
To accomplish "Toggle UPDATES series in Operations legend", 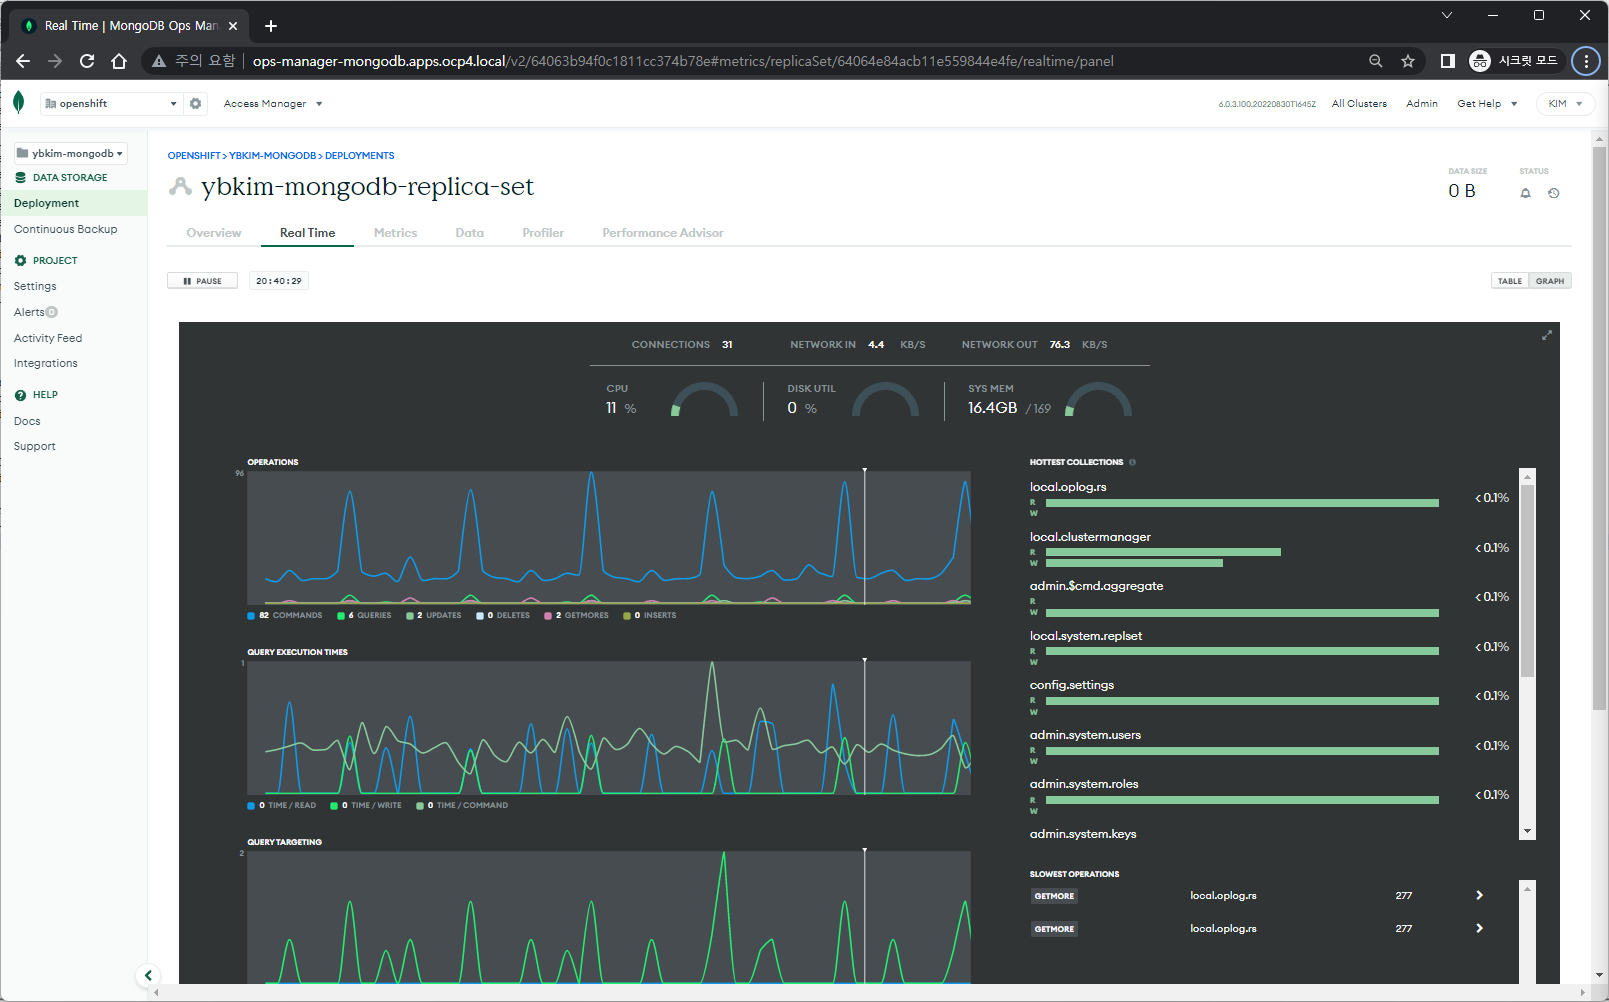I will pos(434,616).
